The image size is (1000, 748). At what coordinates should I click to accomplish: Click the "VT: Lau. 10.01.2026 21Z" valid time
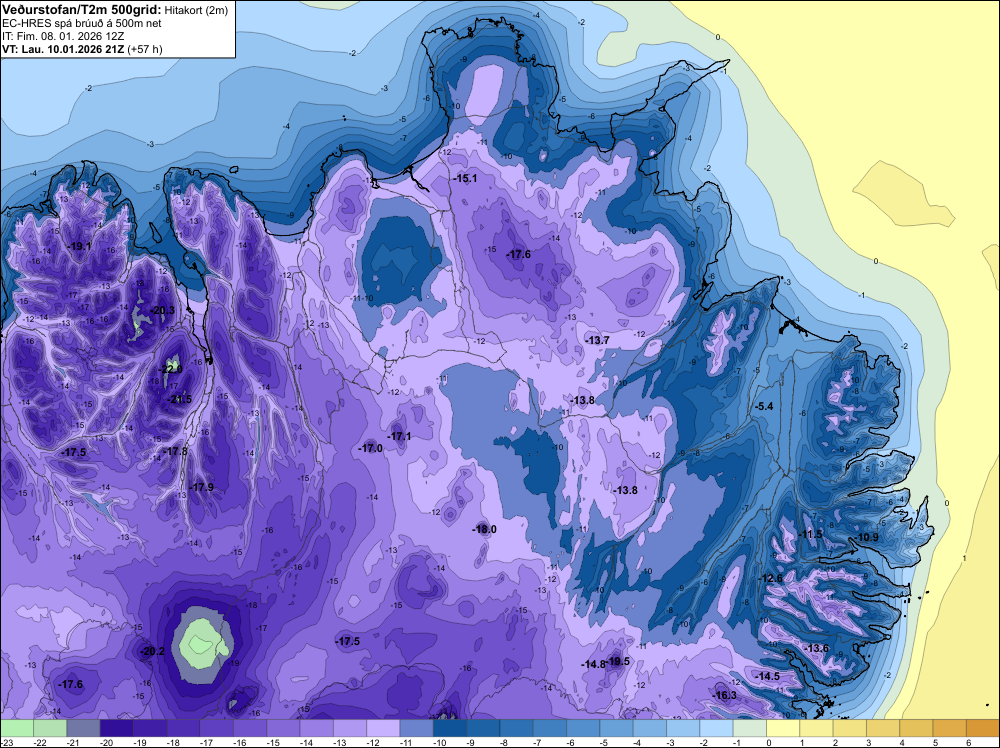tap(63, 49)
